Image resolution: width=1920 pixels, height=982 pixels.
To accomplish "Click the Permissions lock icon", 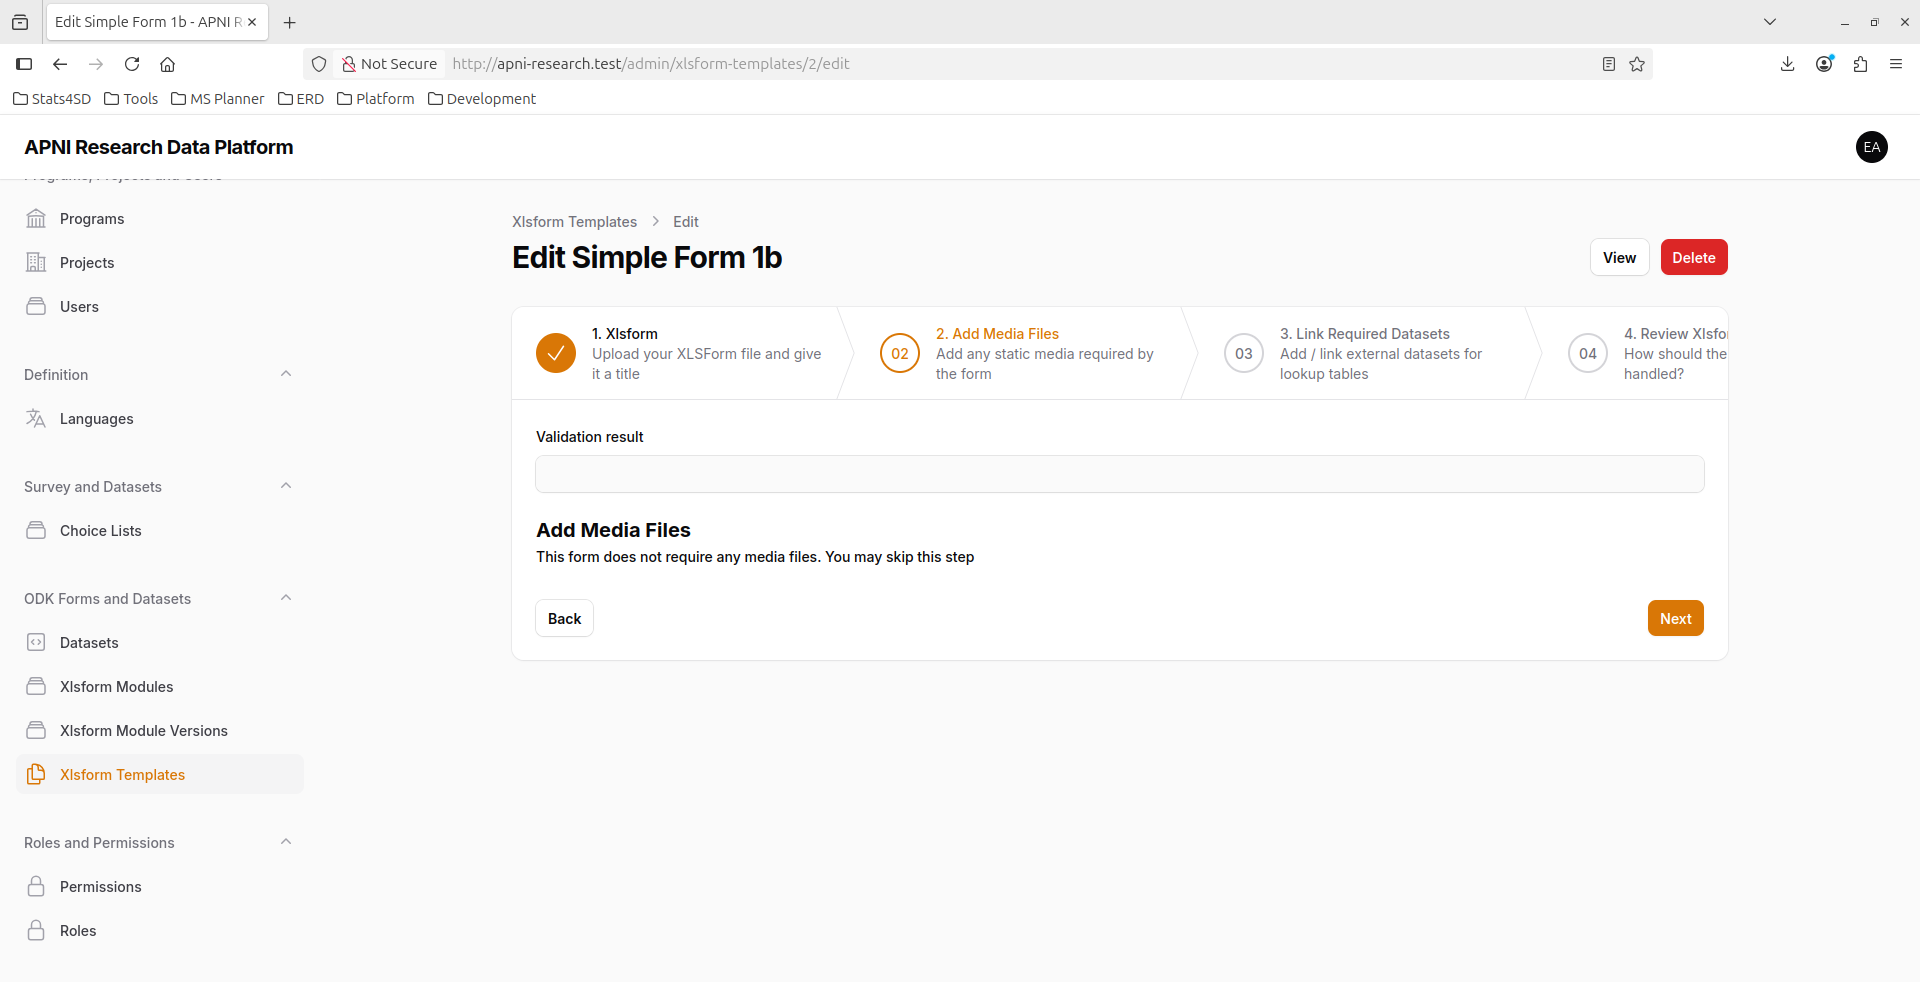I will pos(36,887).
